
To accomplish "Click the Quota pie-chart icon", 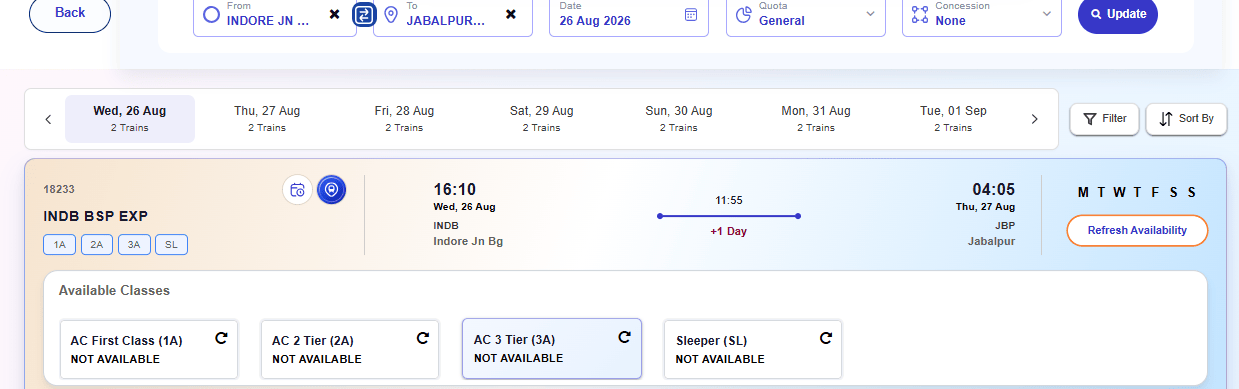I will click(x=743, y=14).
